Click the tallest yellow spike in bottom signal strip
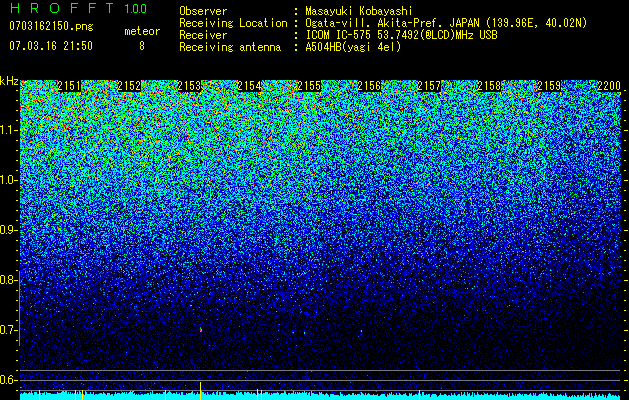This screenshot has height=400, width=629. (200, 391)
